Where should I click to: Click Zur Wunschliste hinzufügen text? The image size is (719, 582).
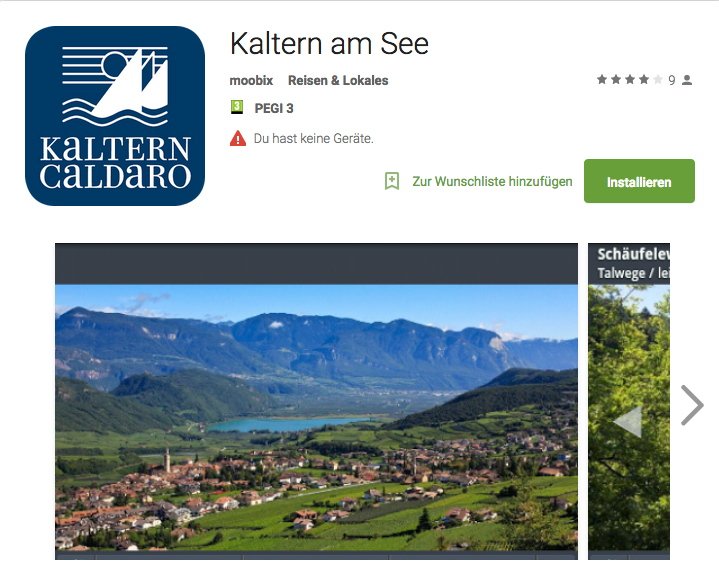coord(492,182)
